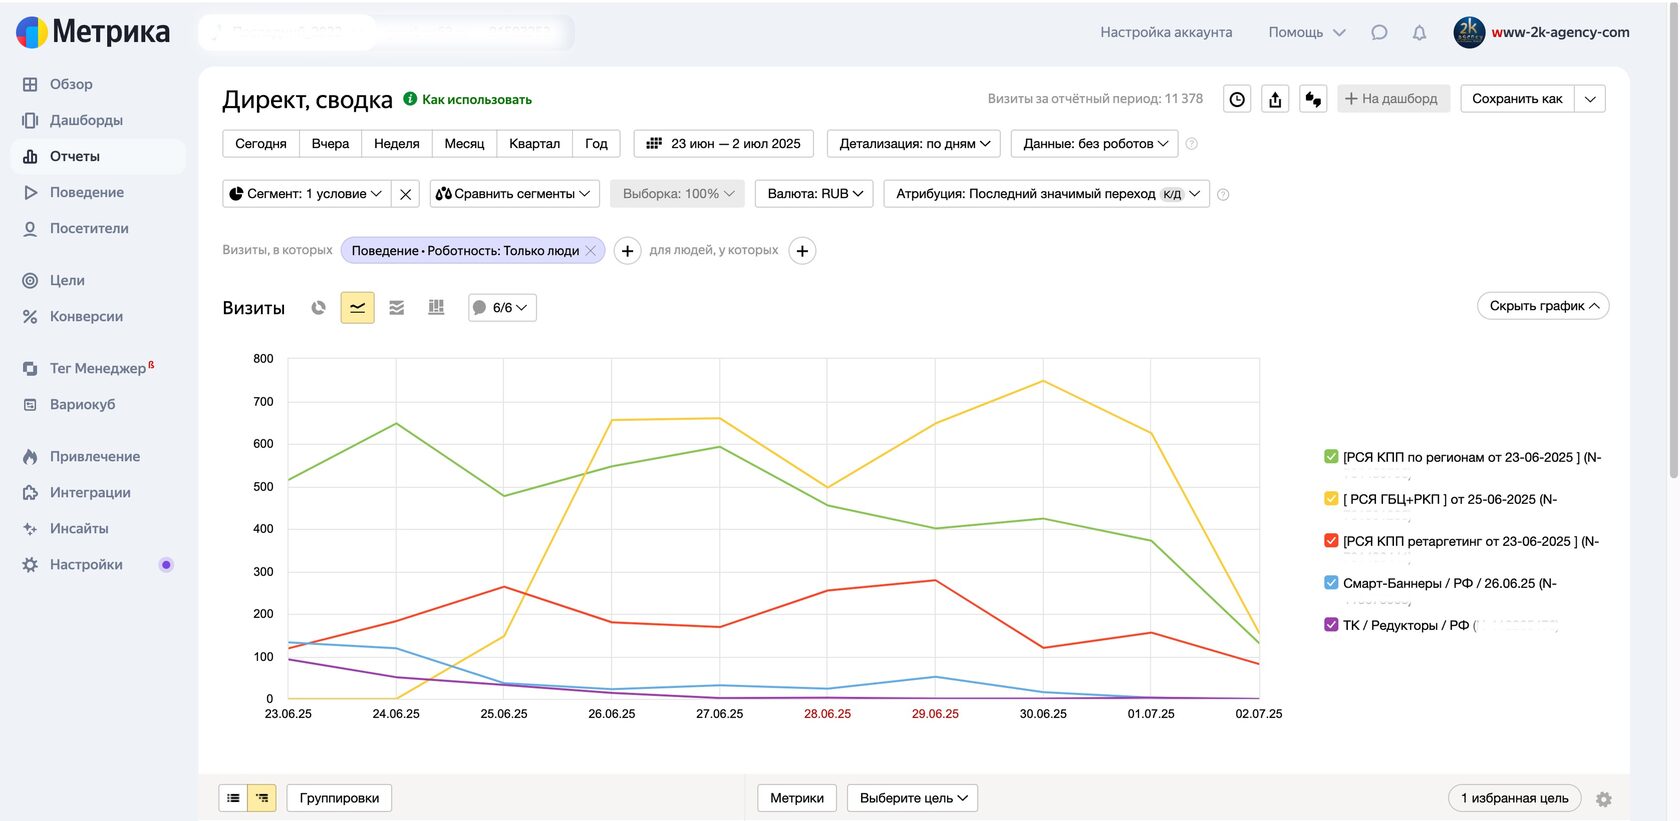1680x821 pixels.
Task: Open the attribution model dropdown
Action: pyautogui.click(x=1047, y=194)
